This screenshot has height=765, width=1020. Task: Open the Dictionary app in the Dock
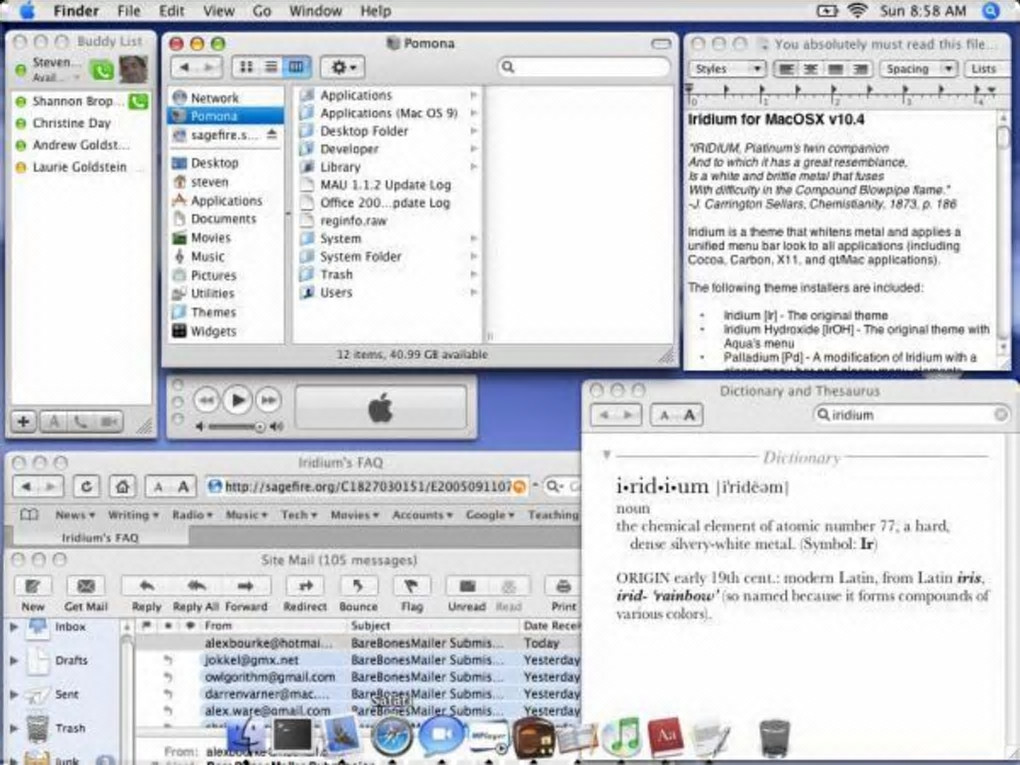665,736
